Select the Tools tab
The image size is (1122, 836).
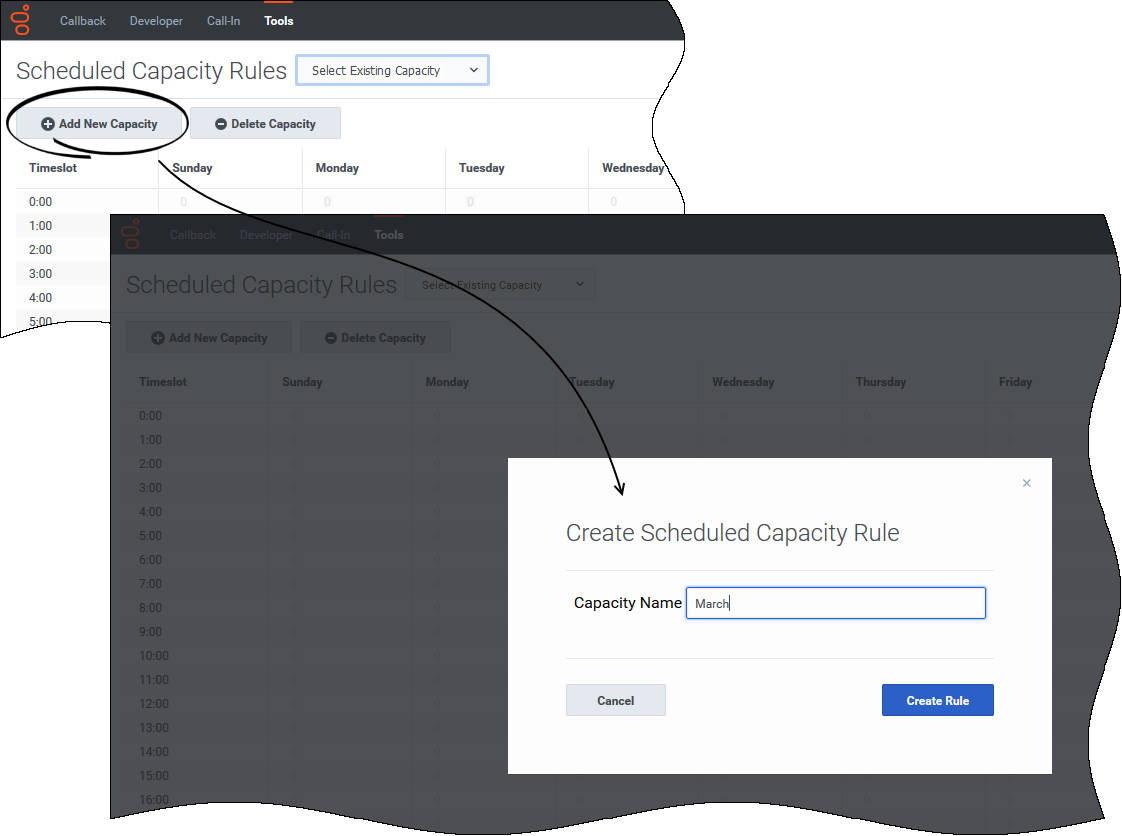point(279,21)
